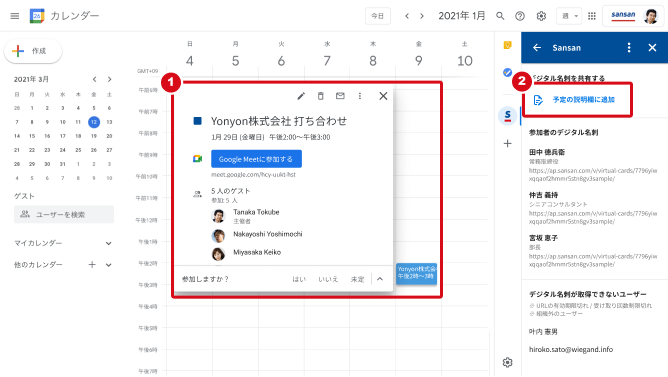Click the account profile avatar
Image resolution: width=668 pixels, height=377 pixels.
pyautogui.click(x=651, y=16)
